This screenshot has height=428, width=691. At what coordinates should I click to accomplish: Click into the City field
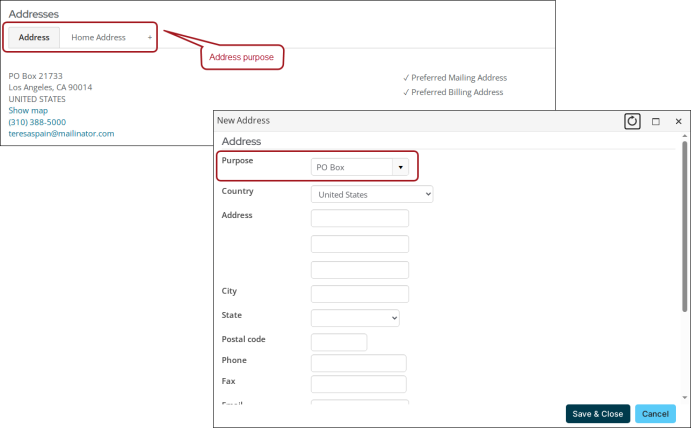(x=360, y=294)
